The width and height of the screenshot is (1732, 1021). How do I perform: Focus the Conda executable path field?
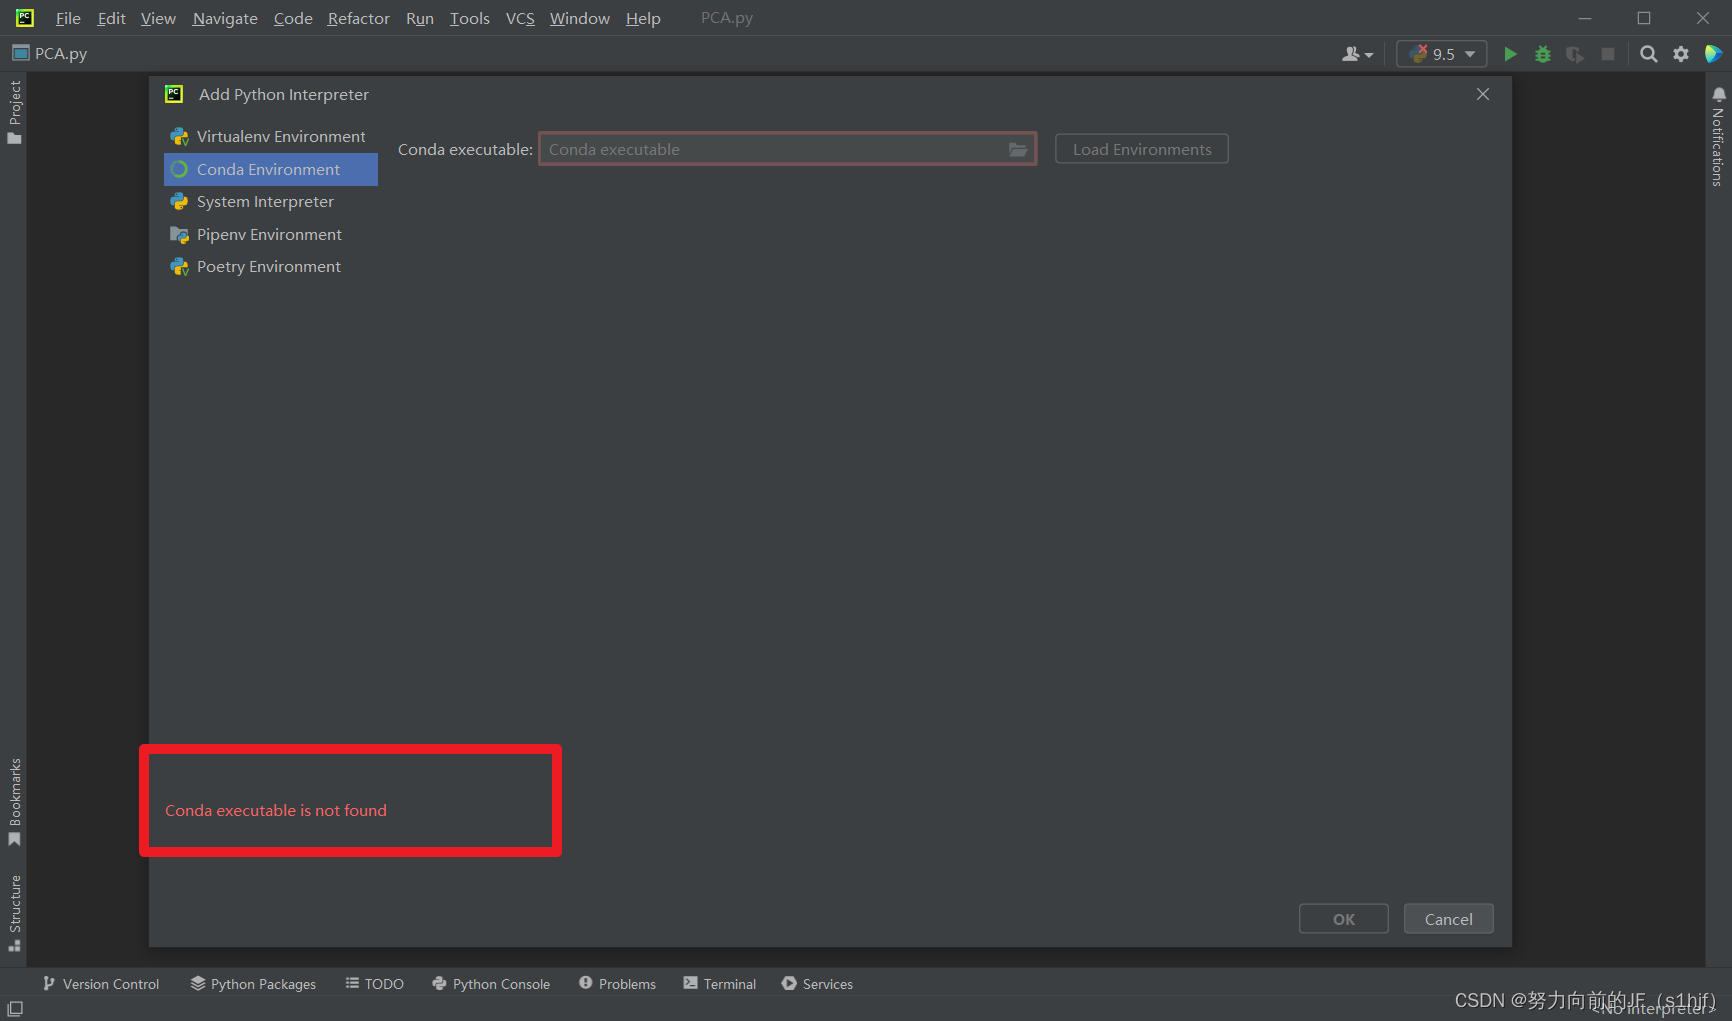click(x=770, y=150)
